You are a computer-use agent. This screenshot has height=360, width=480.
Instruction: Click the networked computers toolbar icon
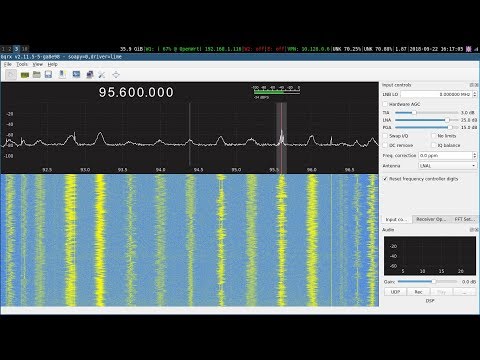pos(89,75)
